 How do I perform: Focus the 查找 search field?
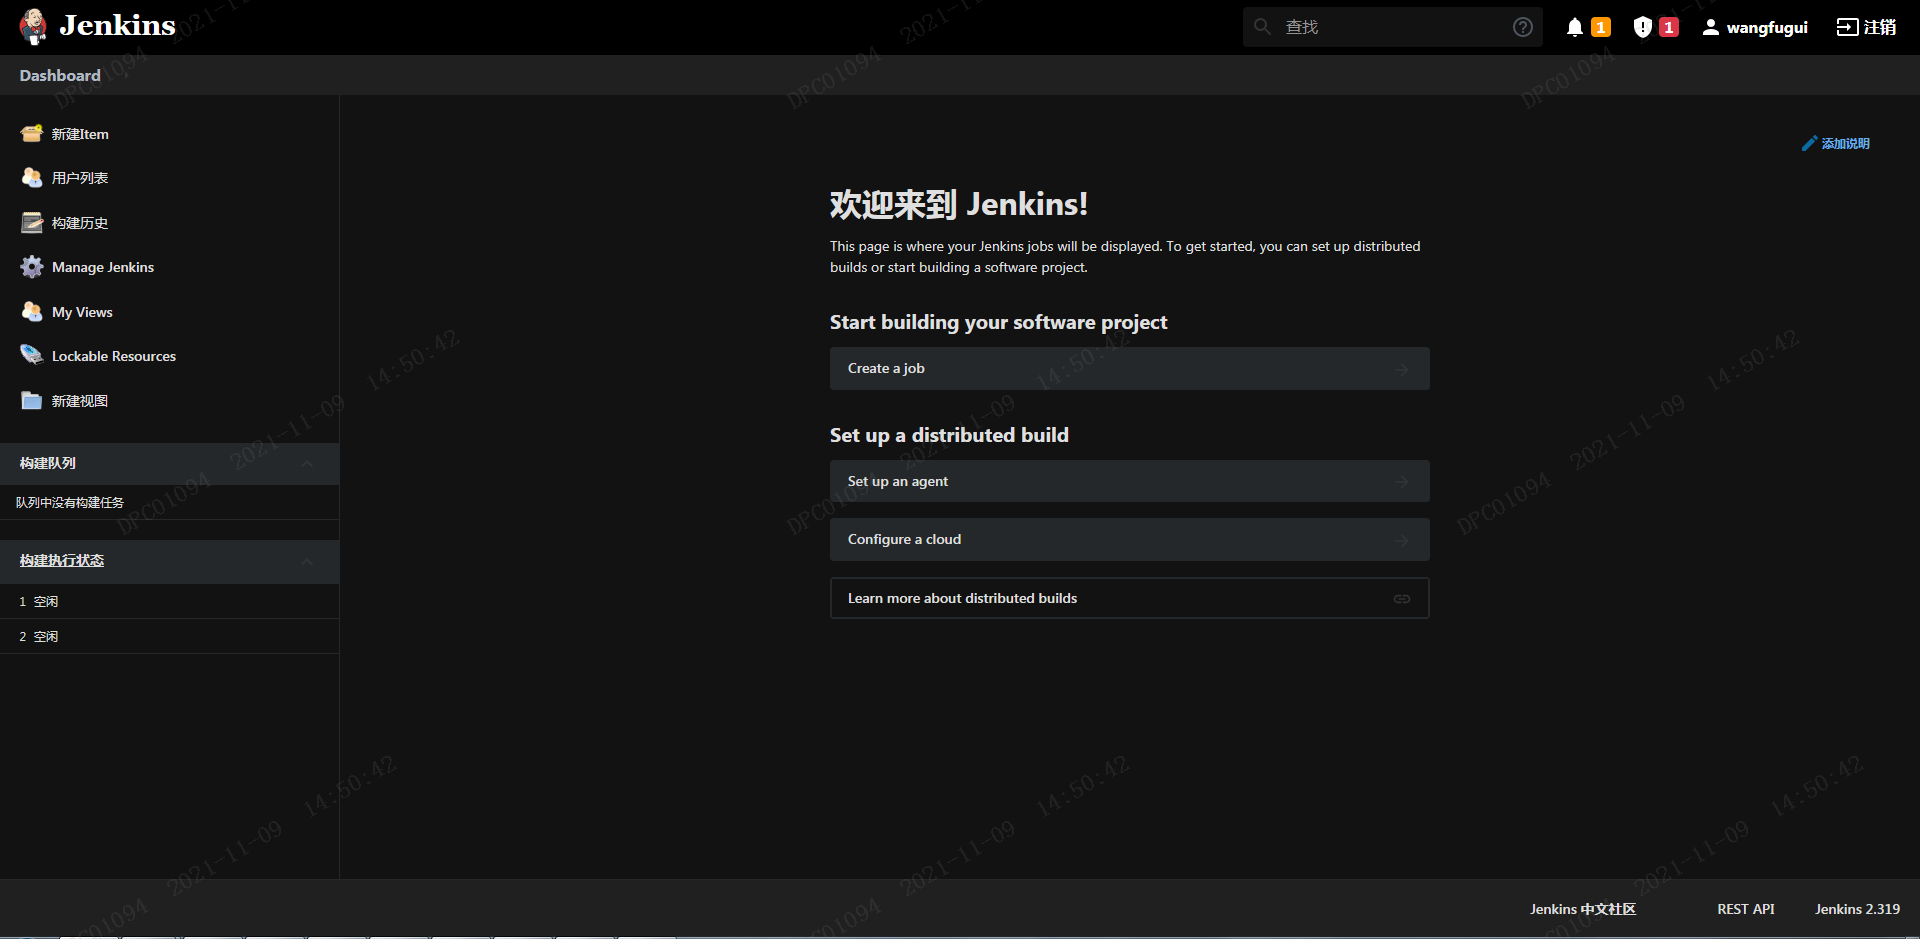click(x=1392, y=27)
